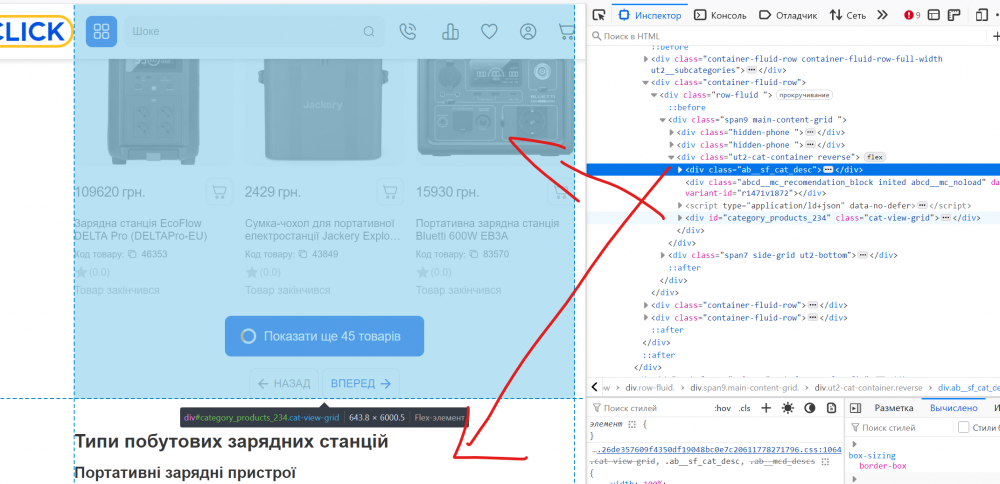Click the phone call icon in header
The width and height of the screenshot is (1000, 484).
(x=408, y=32)
